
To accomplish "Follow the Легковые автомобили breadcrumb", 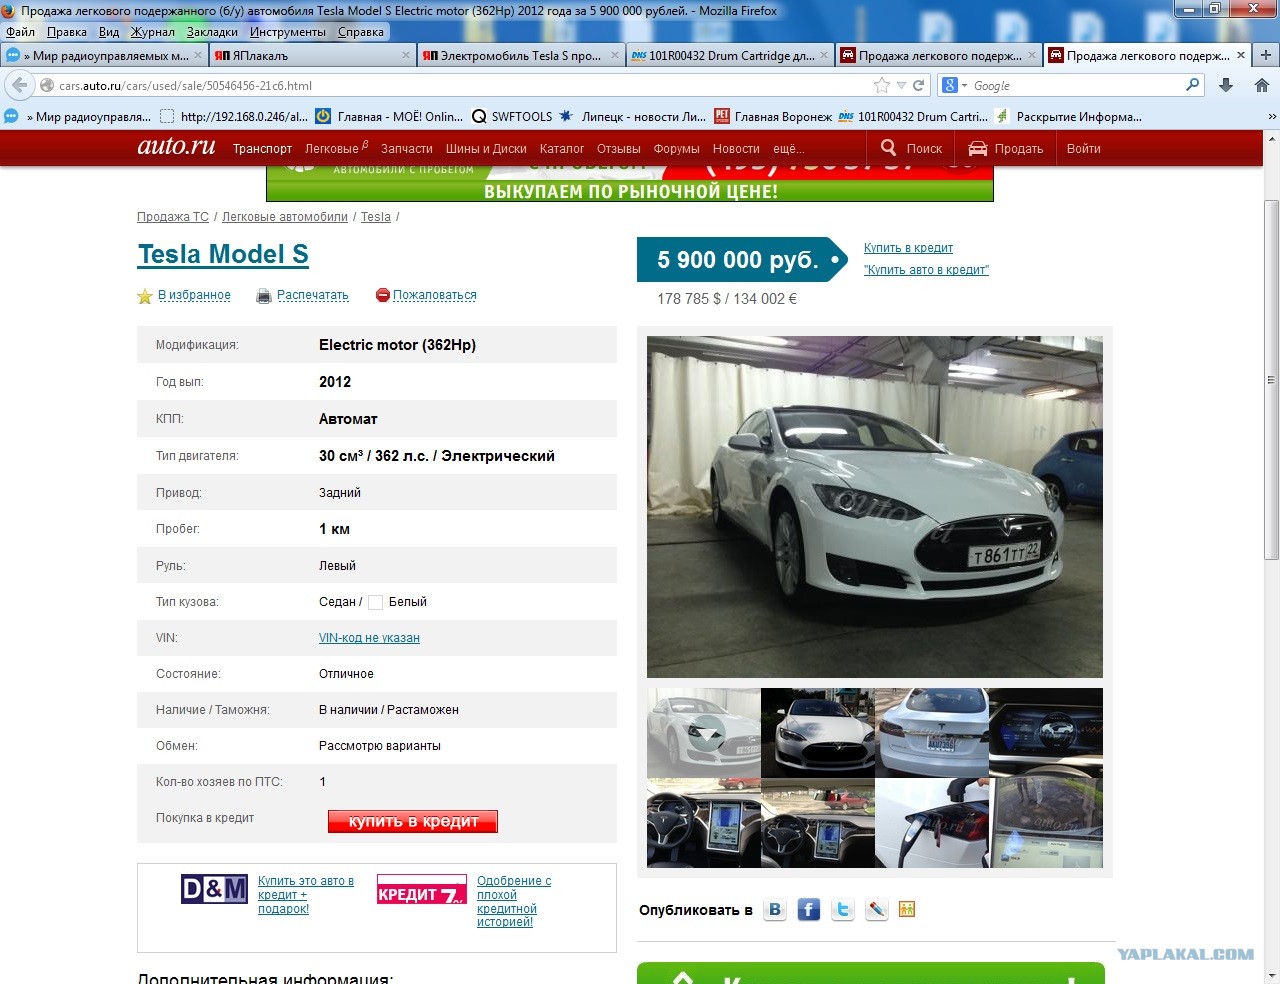I will [285, 217].
